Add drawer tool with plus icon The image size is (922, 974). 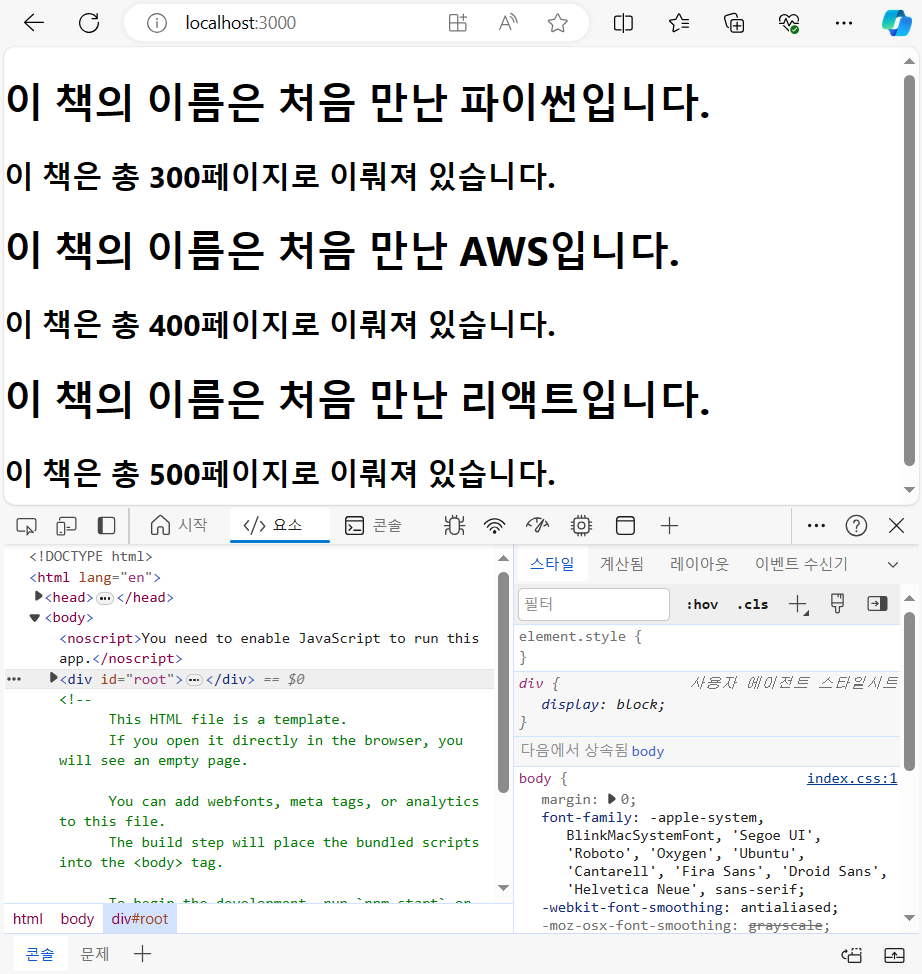point(142,954)
